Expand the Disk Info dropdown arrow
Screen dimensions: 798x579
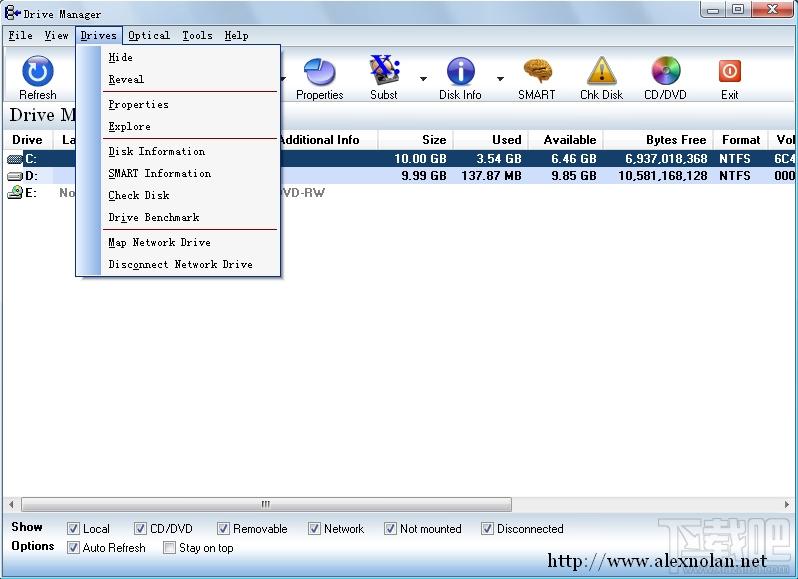[x=500, y=79]
